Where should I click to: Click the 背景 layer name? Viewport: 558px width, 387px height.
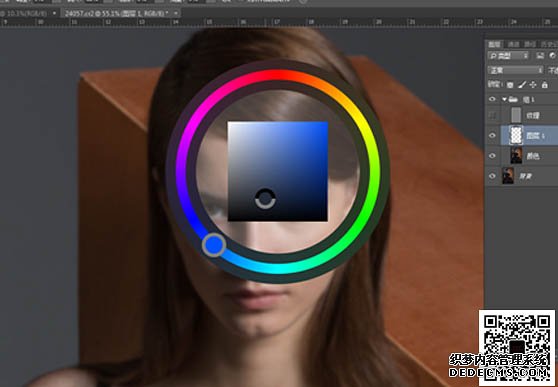(525, 176)
